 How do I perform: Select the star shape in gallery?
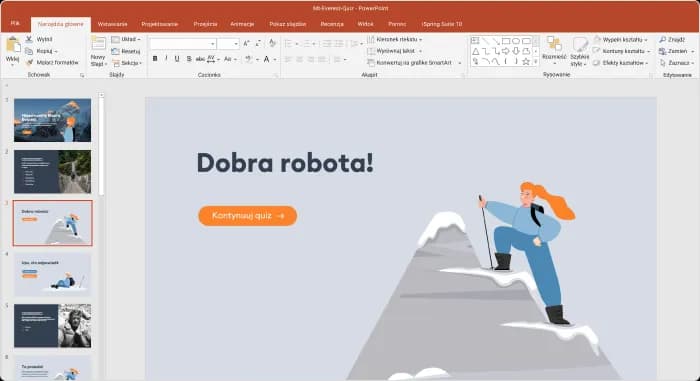click(526, 62)
